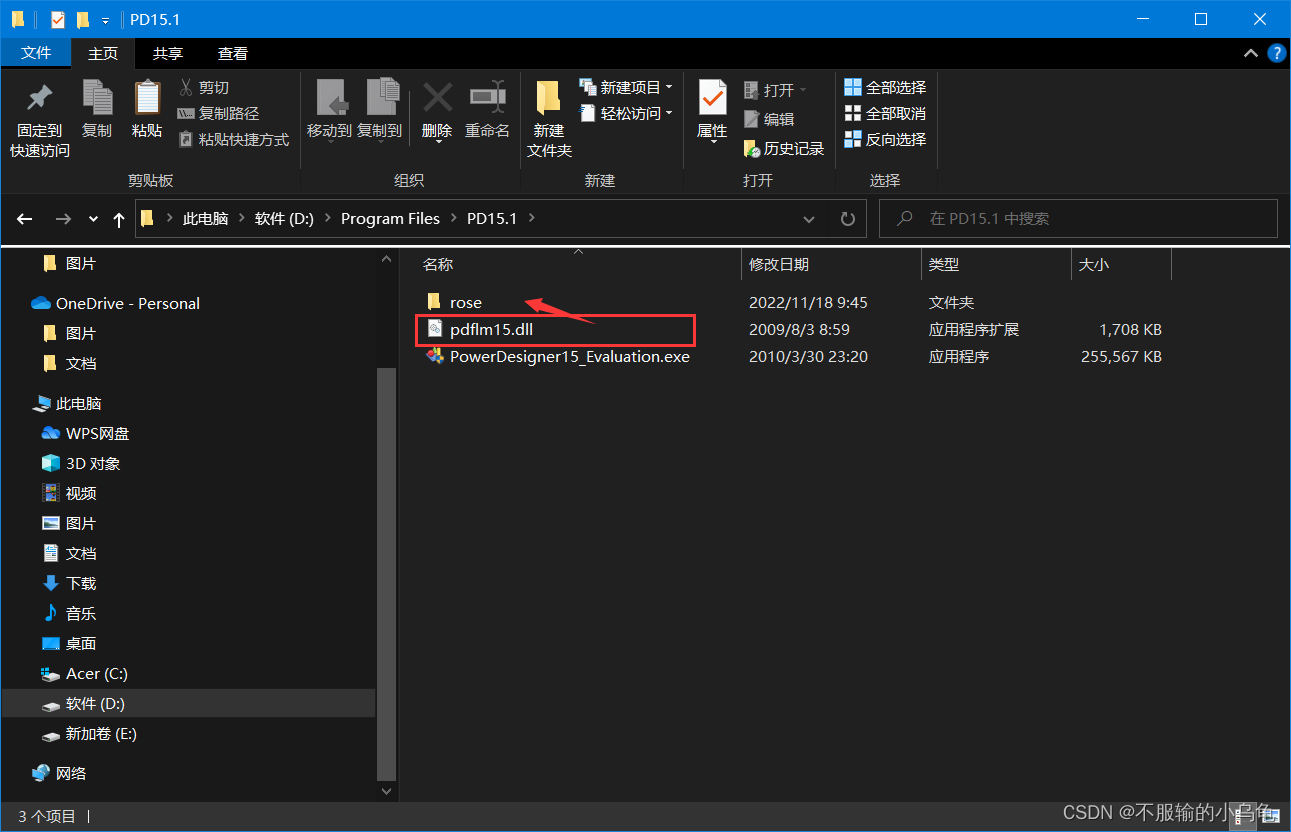This screenshot has height=832, width=1291.
Task: Click the navigation pane vertical scrollbar
Action: (x=387, y=573)
